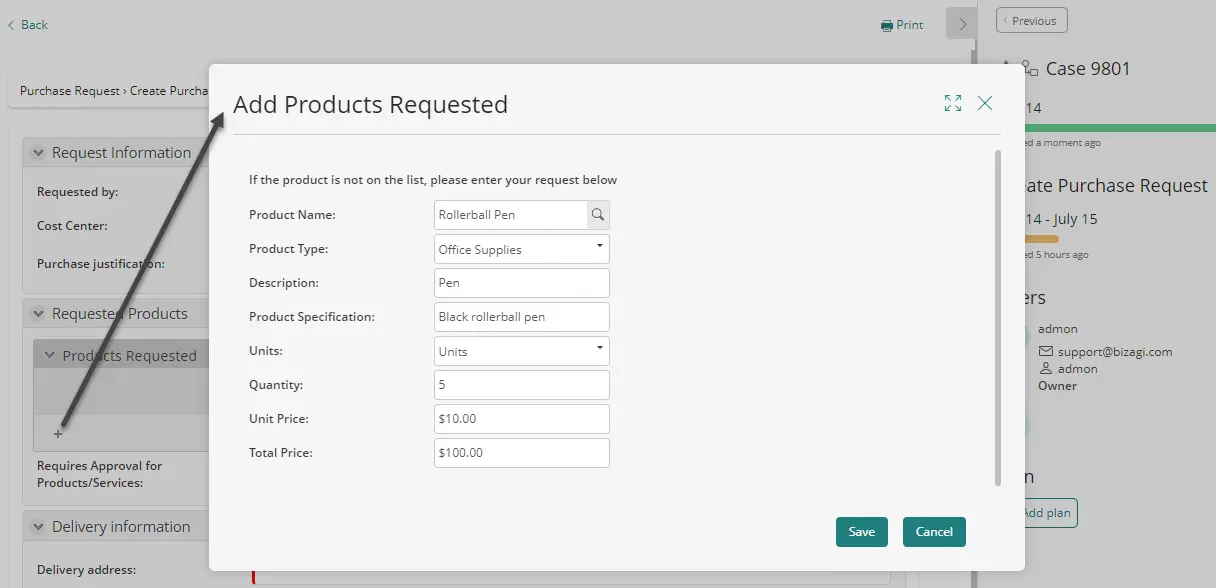Click the support@bizagi.com email address
Screen dimensions: 1216x588
(x=1115, y=352)
